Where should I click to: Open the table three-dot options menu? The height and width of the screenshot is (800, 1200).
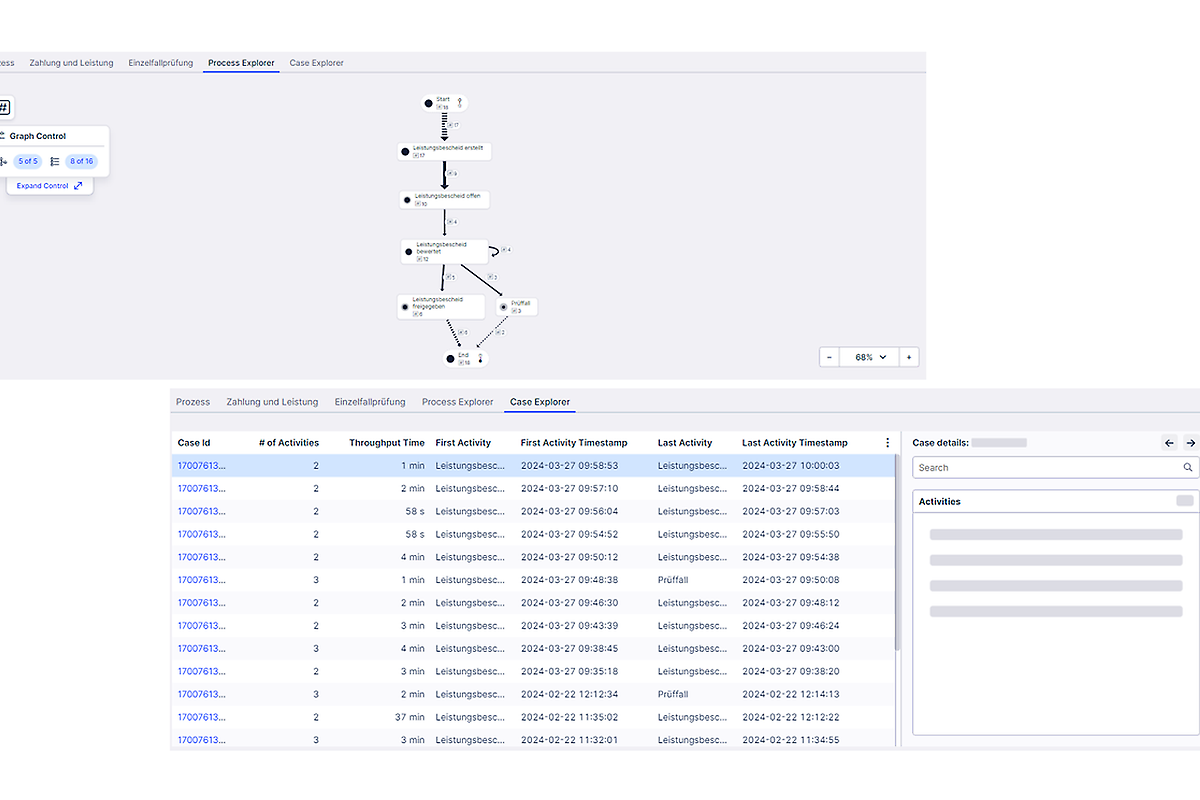(887, 443)
